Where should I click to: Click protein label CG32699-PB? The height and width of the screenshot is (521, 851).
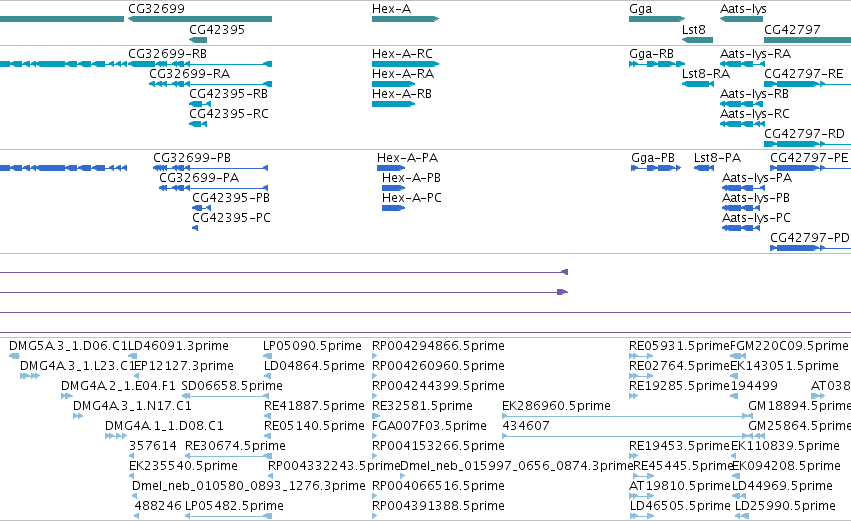click(x=192, y=158)
